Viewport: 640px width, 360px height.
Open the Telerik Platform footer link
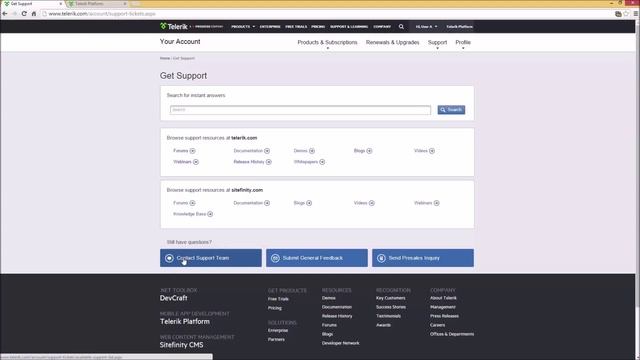point(185,322)
